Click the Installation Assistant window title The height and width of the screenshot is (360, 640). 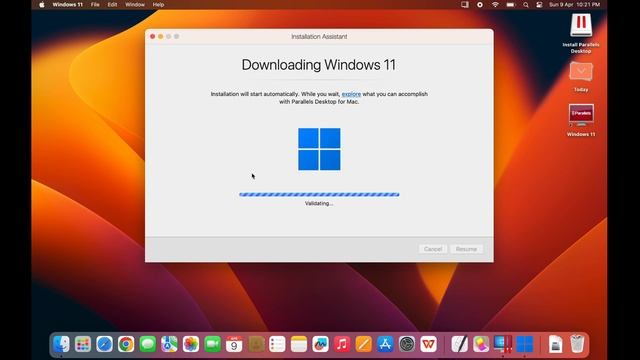tap(319, 36)
